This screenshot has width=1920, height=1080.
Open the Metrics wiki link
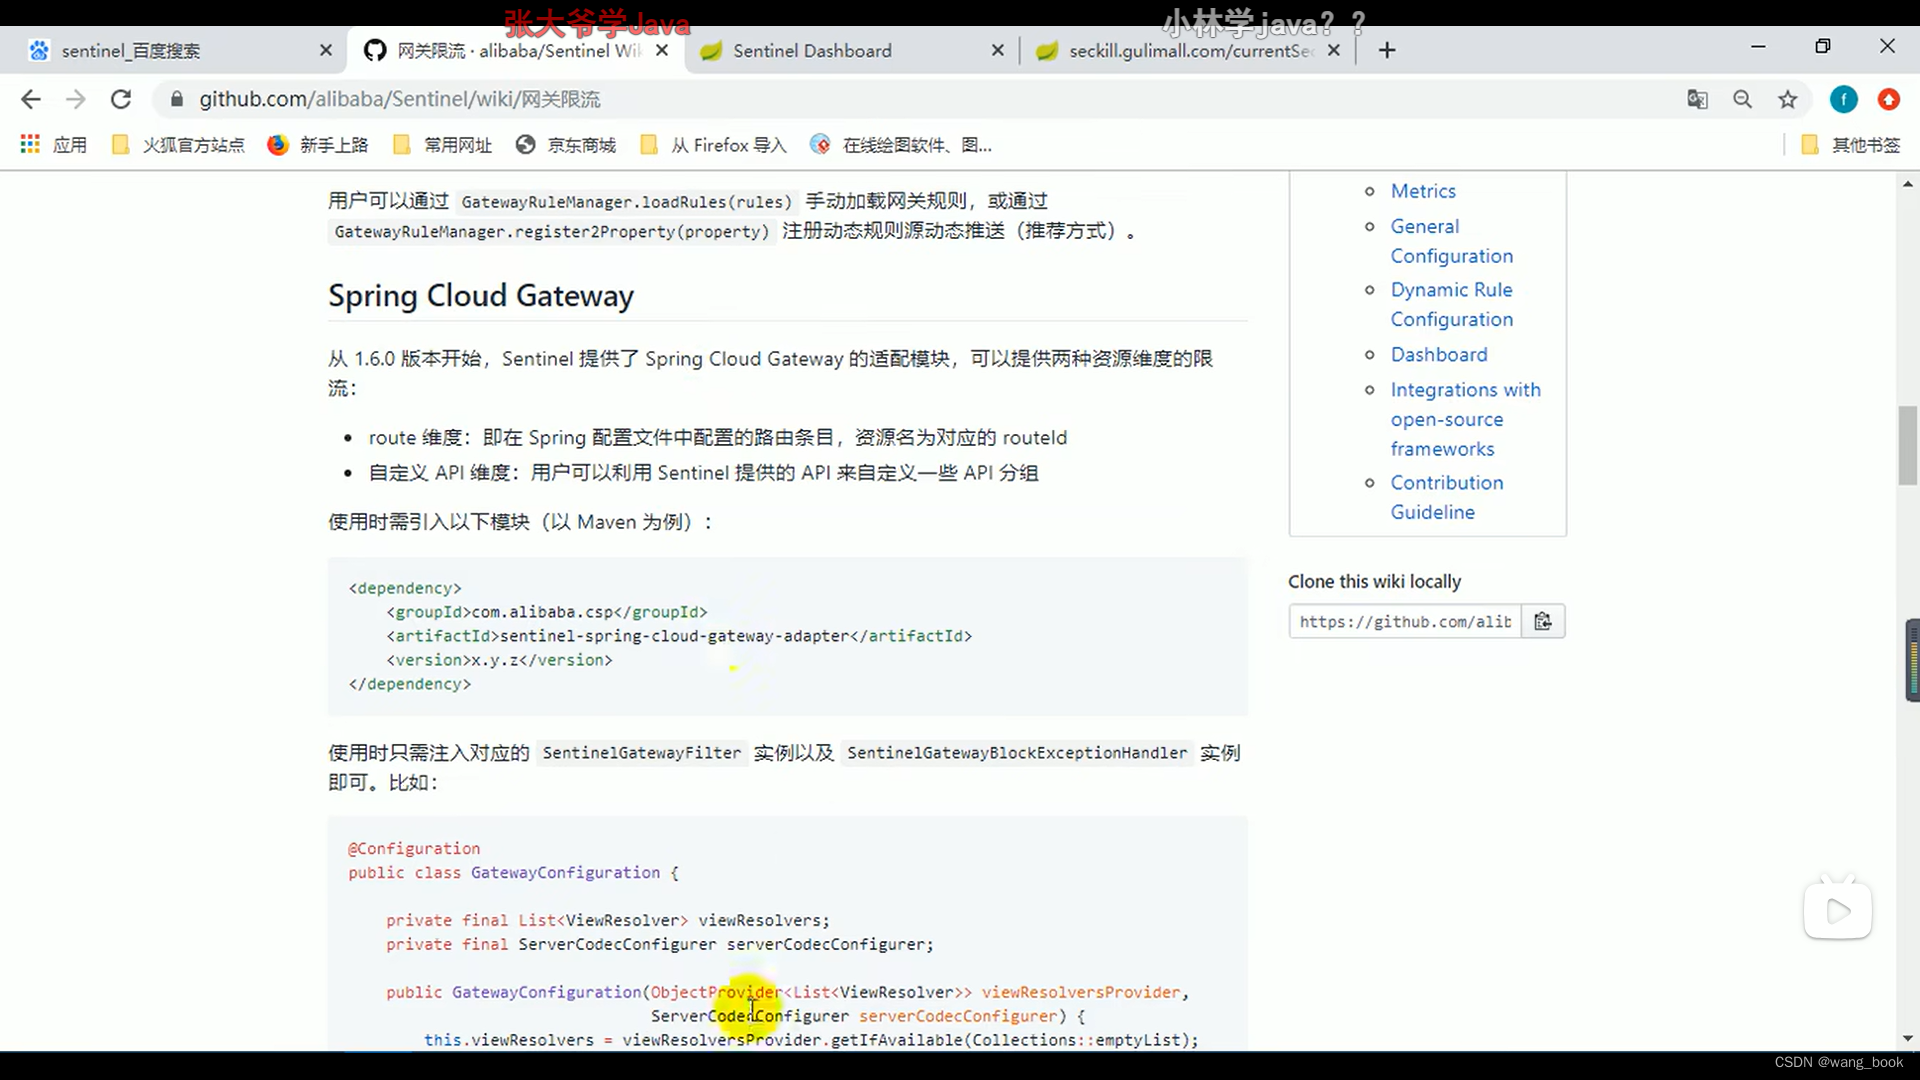(1422, 191)
